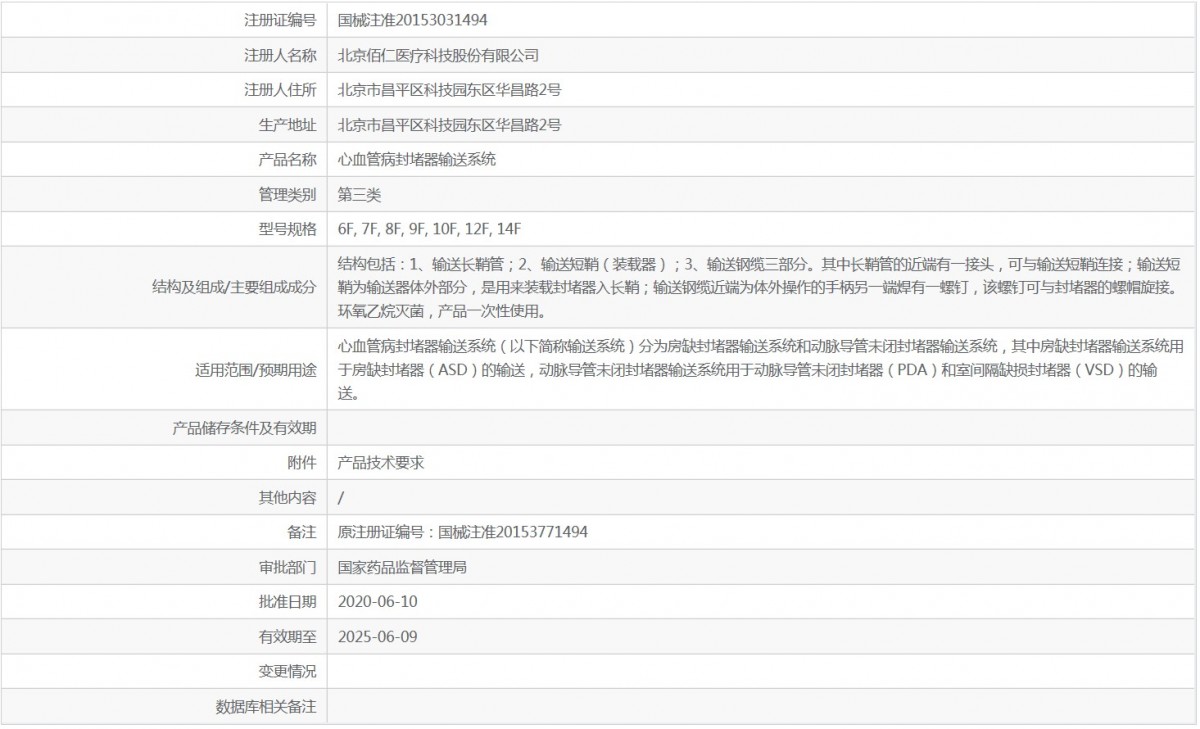Click the 产品储存条件及有效期 label
Screen dimensions: 1200x729
(x=245, y=428)
